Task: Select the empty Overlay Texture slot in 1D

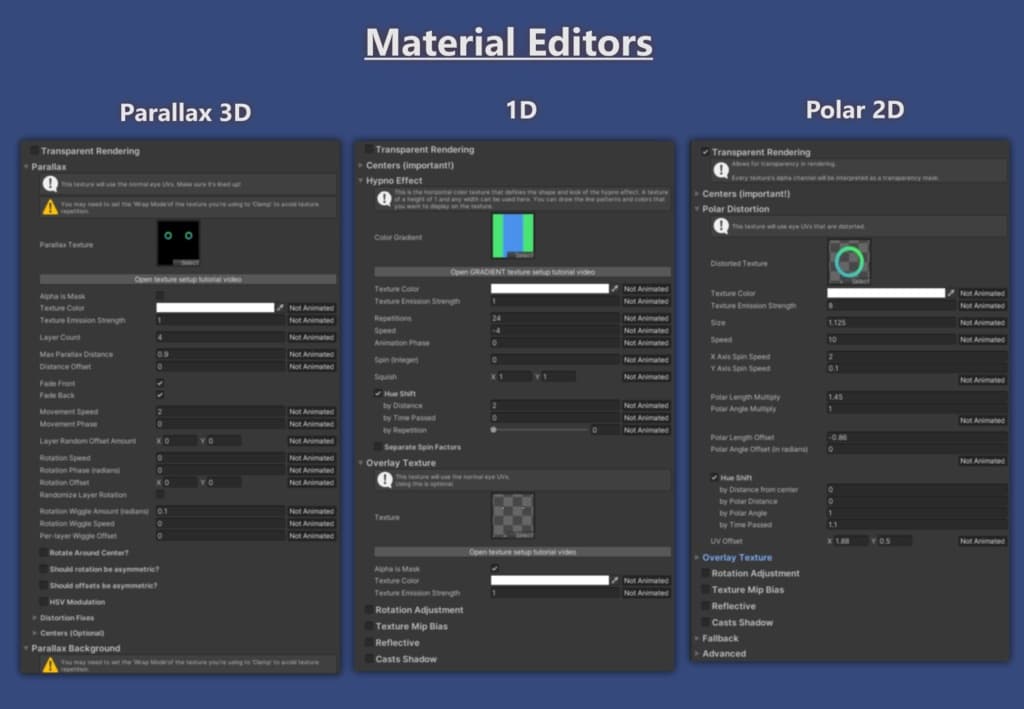Action: pos(513,516)
